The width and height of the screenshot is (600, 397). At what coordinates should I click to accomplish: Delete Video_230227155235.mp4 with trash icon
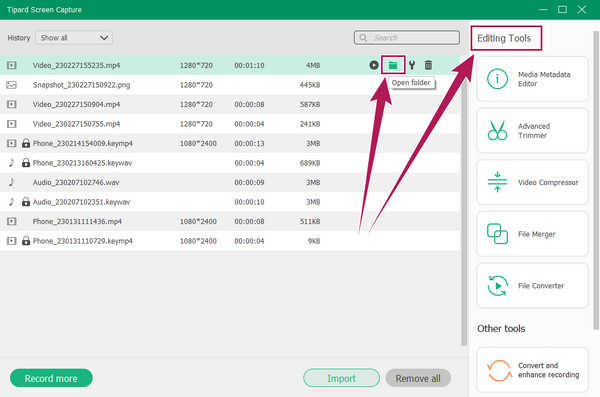(428, 65)
